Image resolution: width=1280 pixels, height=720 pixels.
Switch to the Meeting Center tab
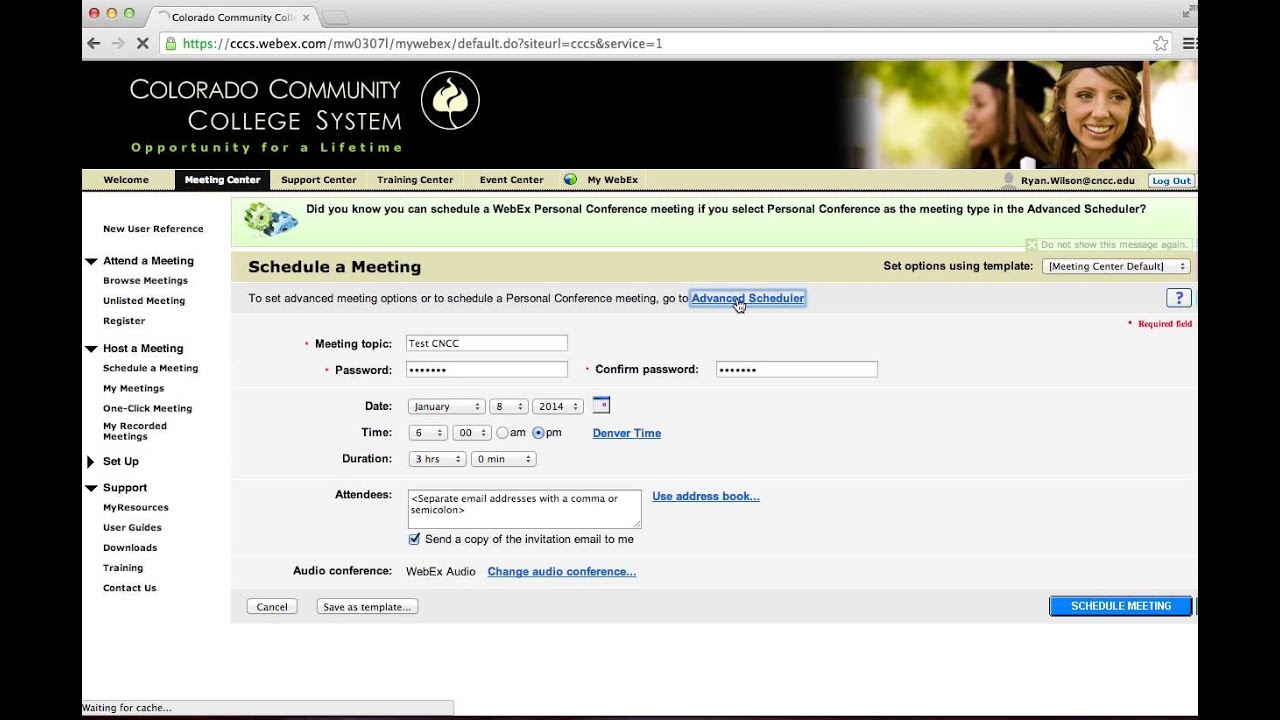pos(222,180)
